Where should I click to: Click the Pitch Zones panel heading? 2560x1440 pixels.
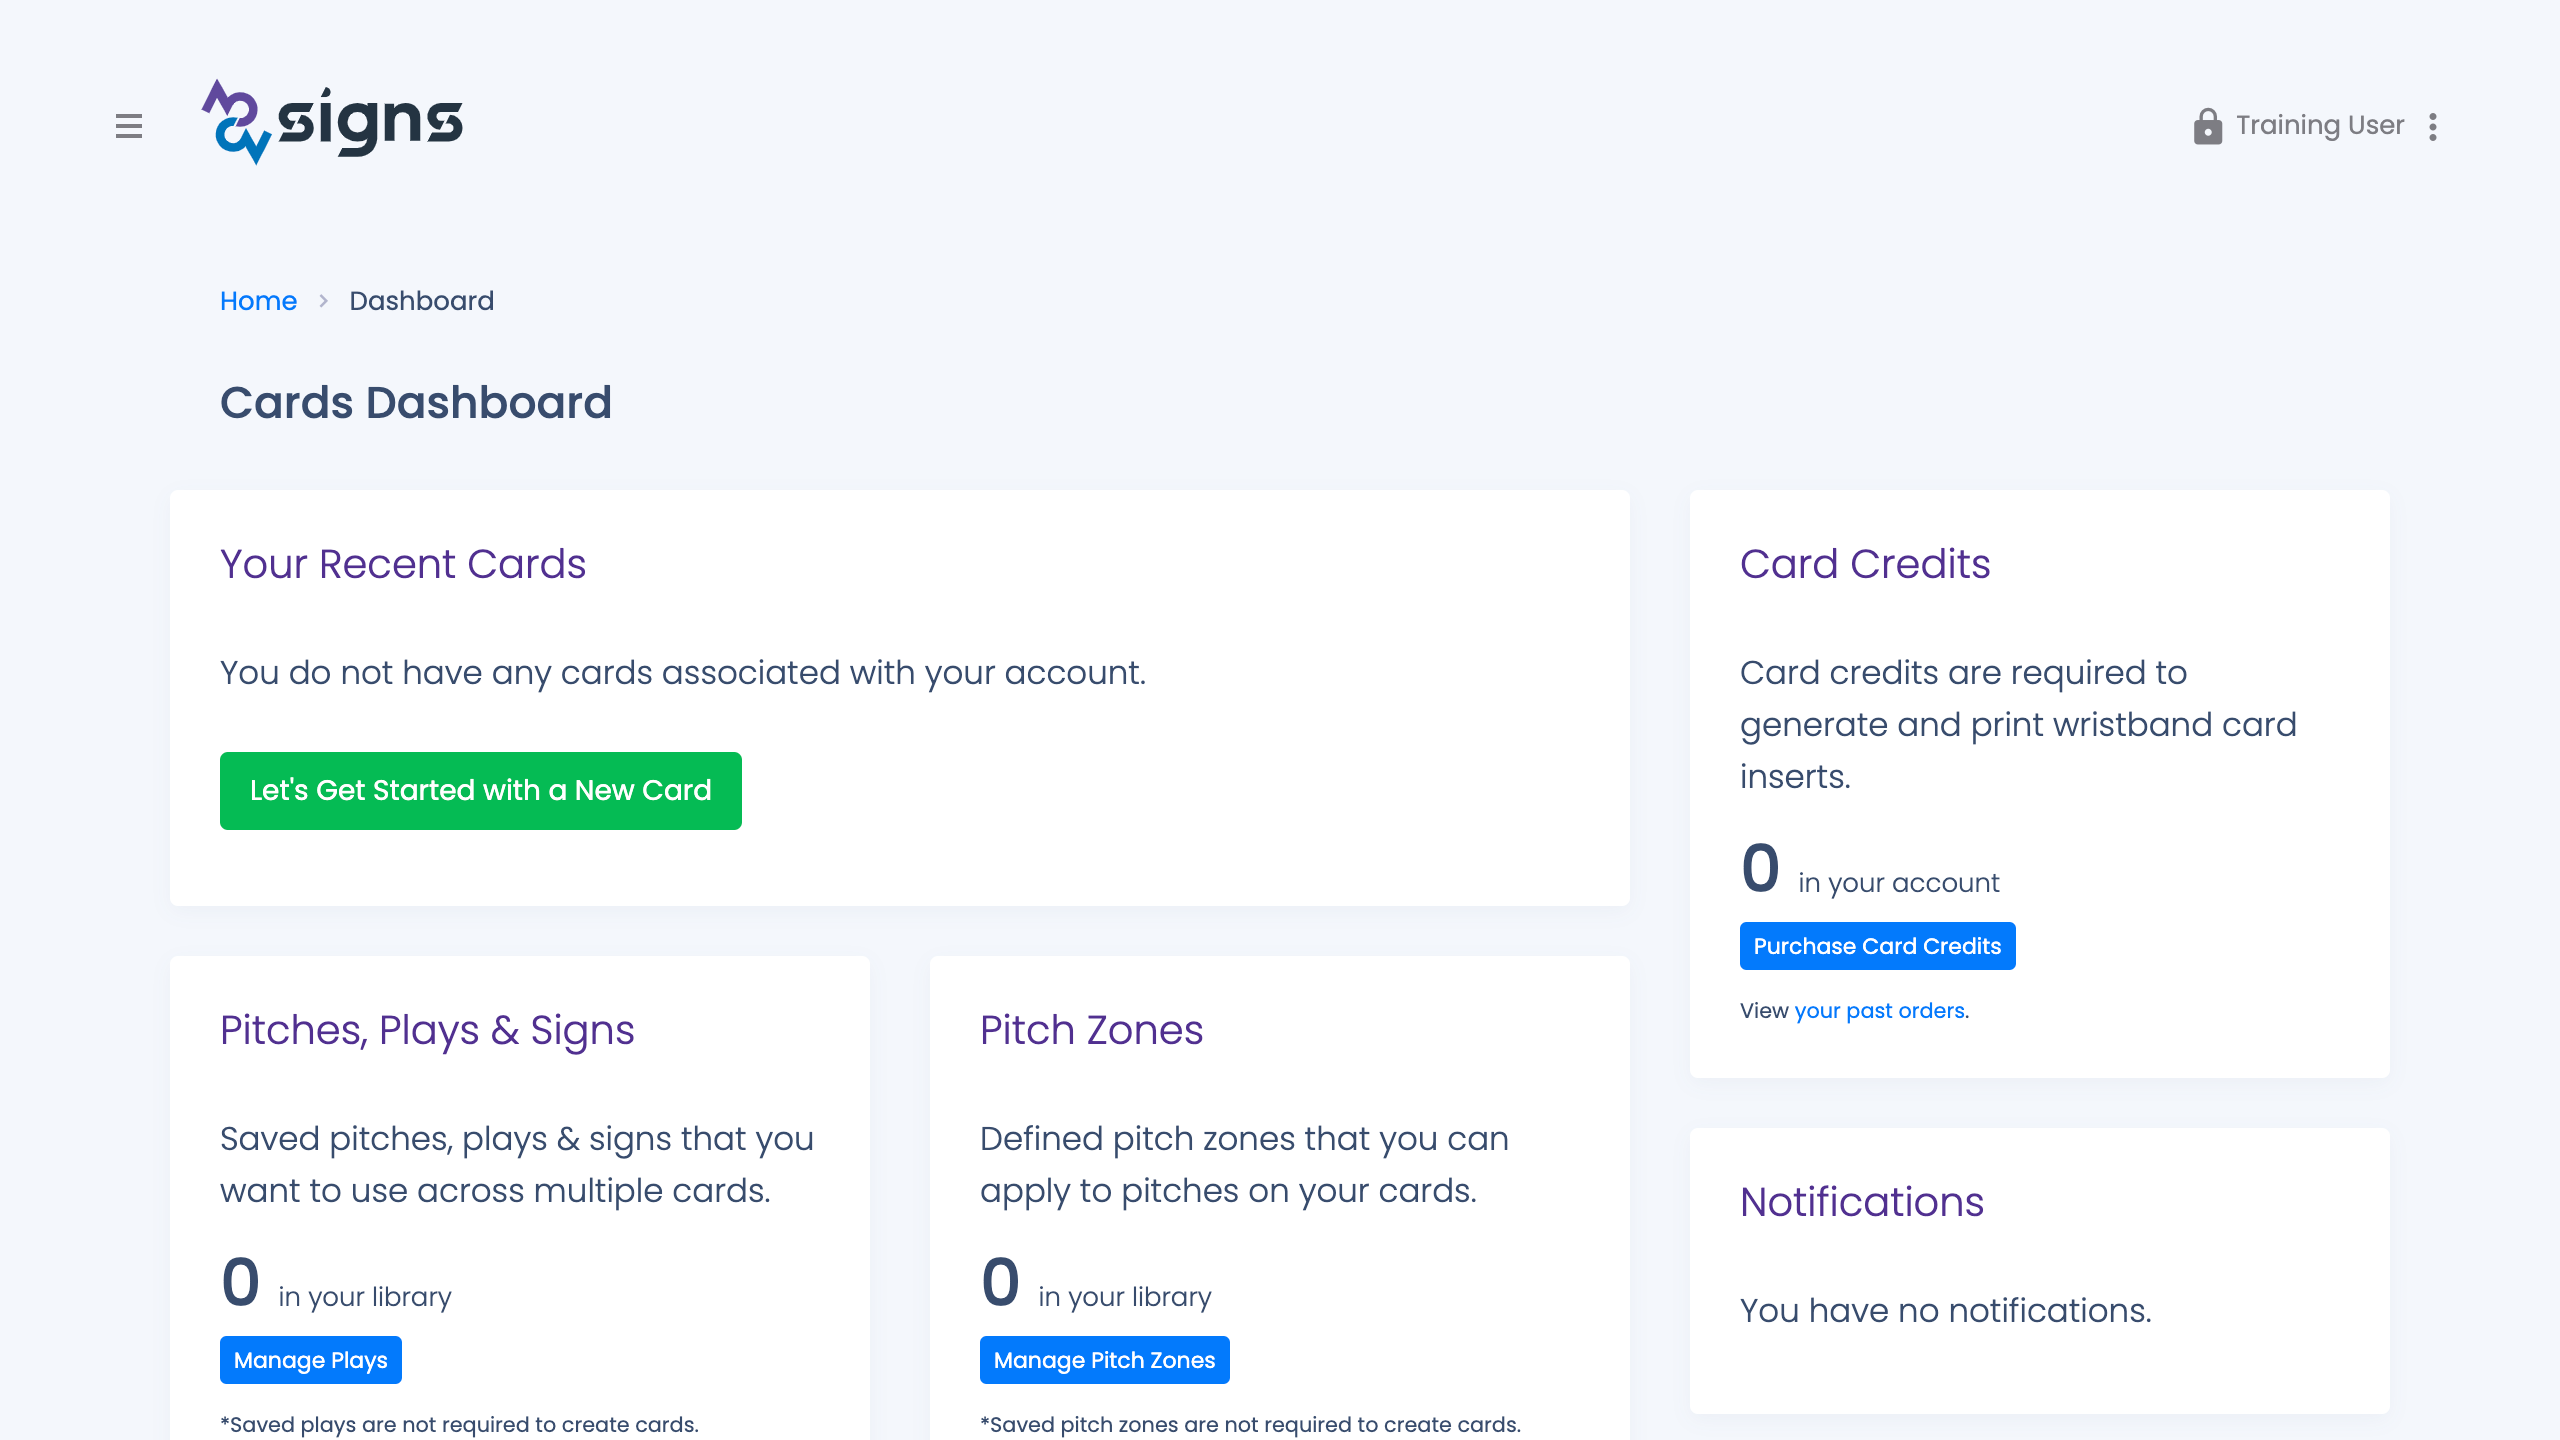[1091, 1031]
